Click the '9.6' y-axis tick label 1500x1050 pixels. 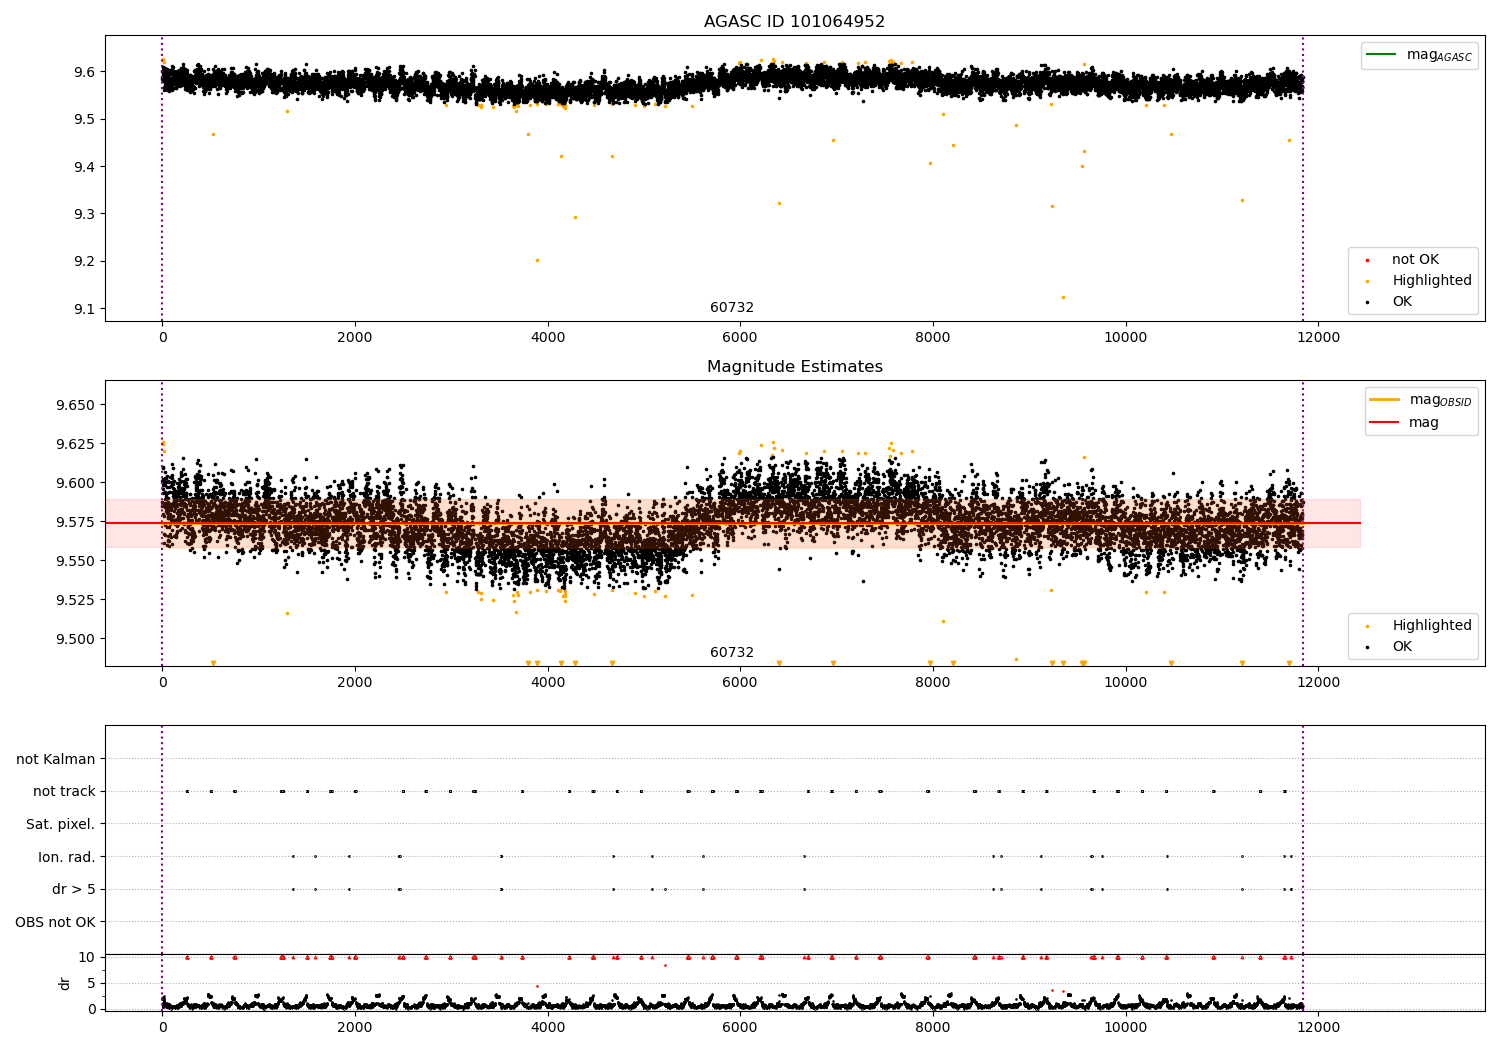pos(84,72)
